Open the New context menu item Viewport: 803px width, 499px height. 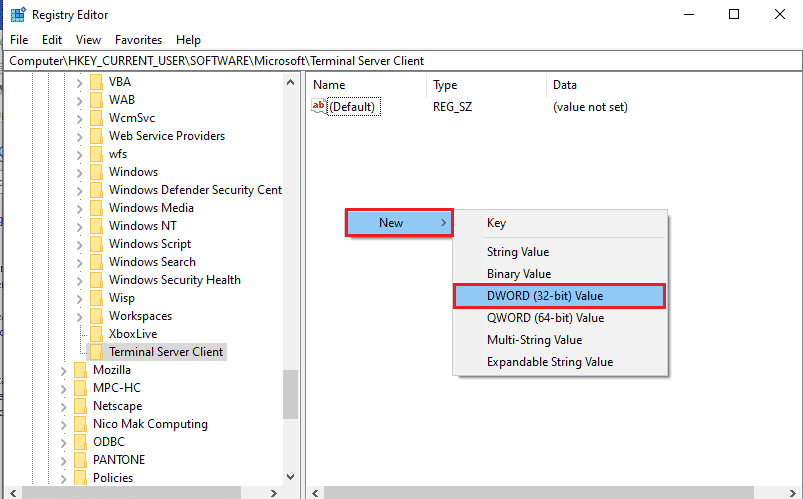coord(399,223)
